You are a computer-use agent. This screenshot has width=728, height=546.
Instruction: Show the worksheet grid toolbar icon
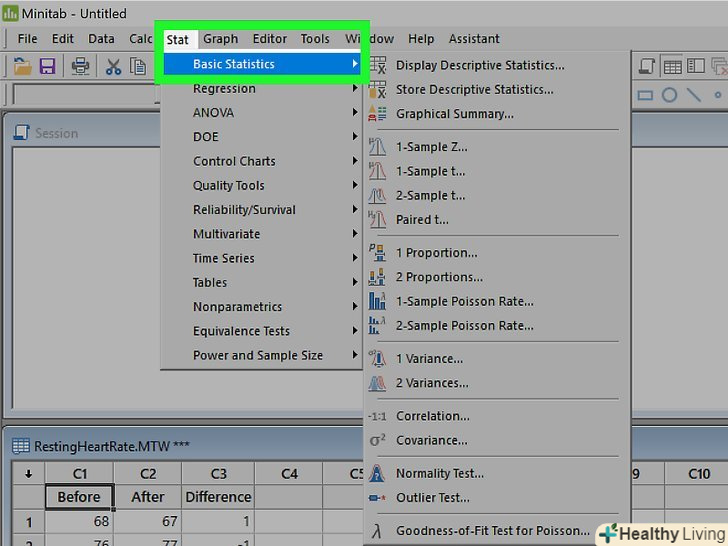click(672, 66)
